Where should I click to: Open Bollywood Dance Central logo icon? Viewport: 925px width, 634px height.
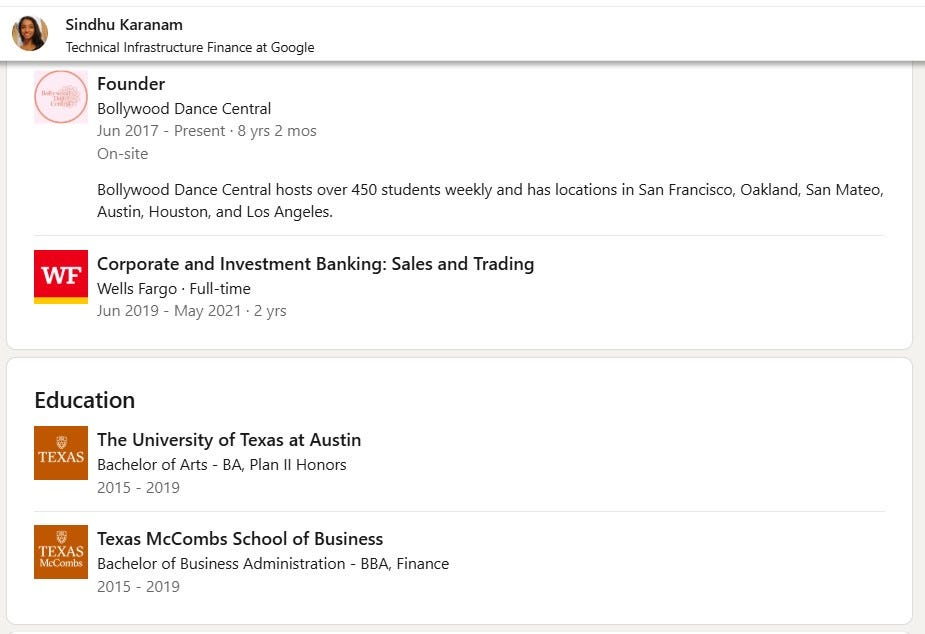(x=61, y=97)
